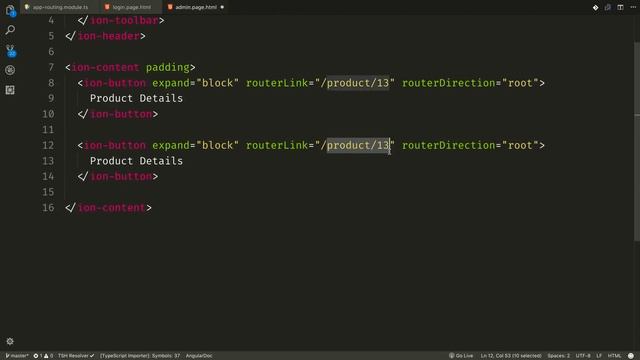Click the Ln 12, Col 53 cursor position indicator
This screenshot has height=360, width=640.
[x=511, y=356]
